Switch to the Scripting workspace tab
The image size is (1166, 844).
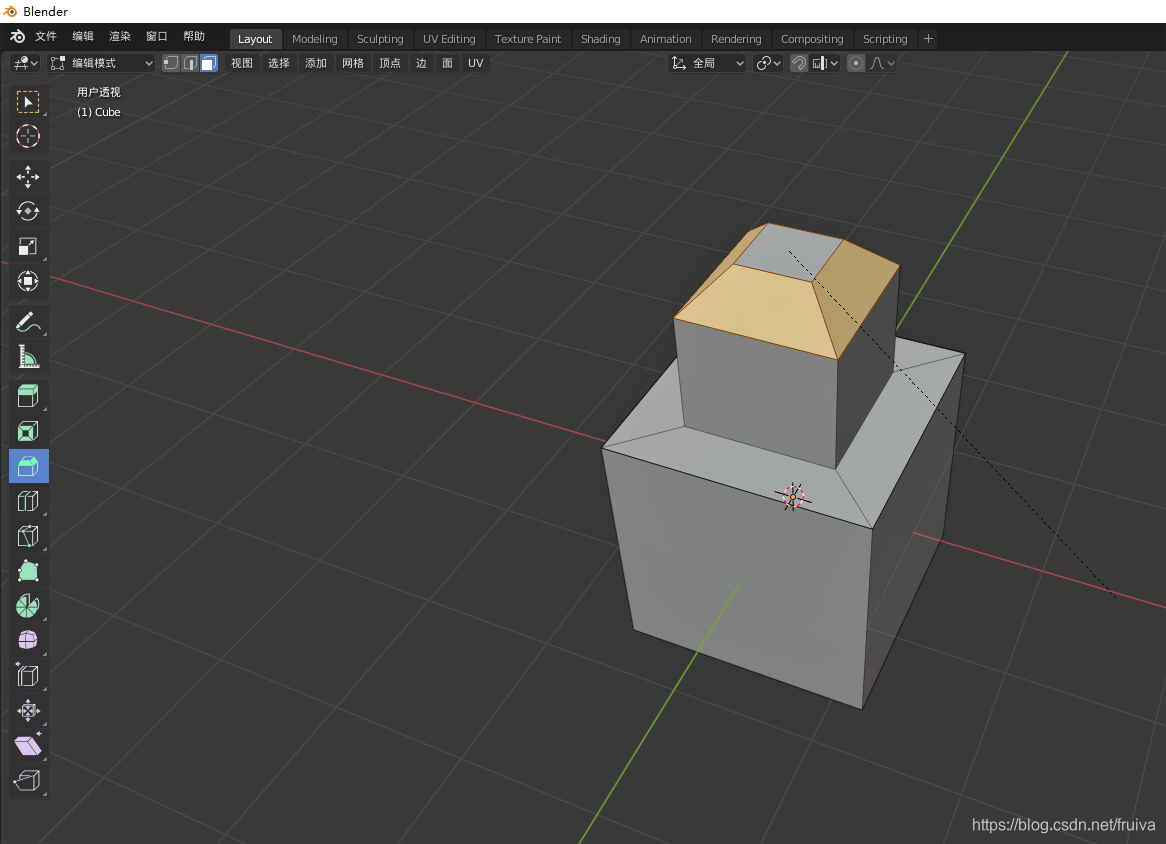point(885,39)
